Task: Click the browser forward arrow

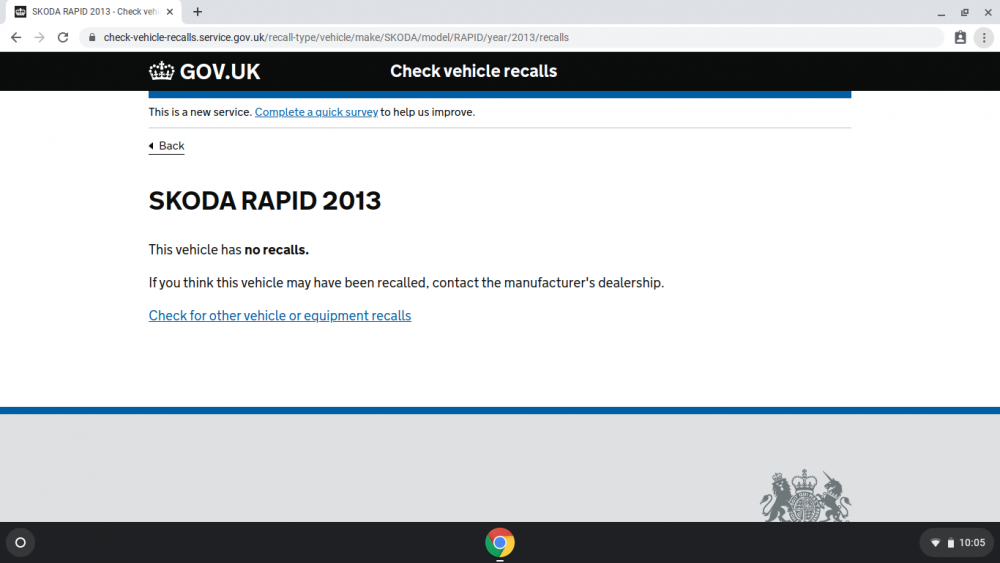Action: click(40, 38)
